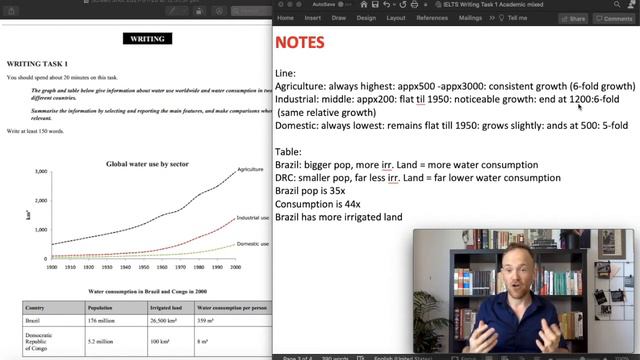The image size is (640, 360).
Task: Click the Home icon in Word title bar
Action: pos(363,4)
